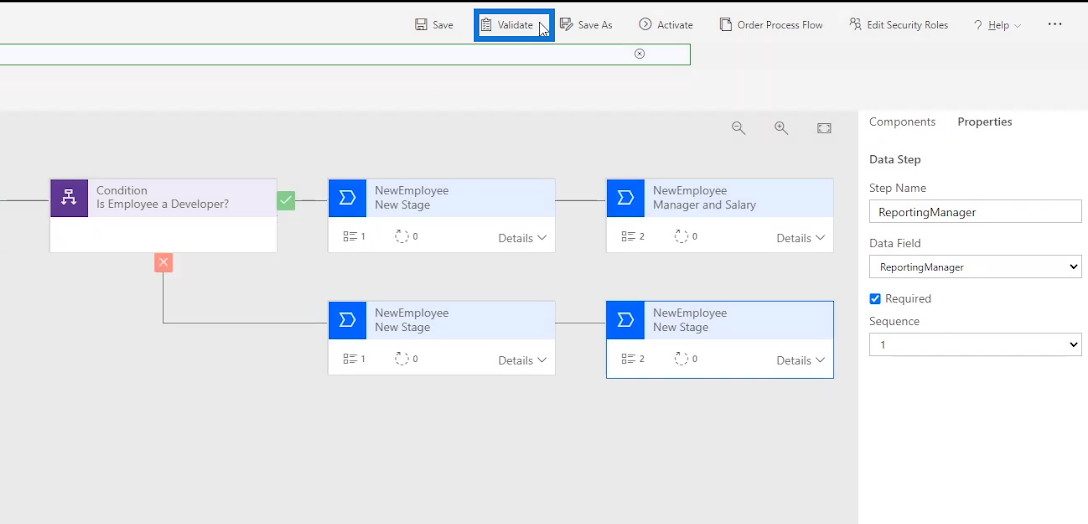Dismiss the notification bar with the X icon

click(640, 54)
